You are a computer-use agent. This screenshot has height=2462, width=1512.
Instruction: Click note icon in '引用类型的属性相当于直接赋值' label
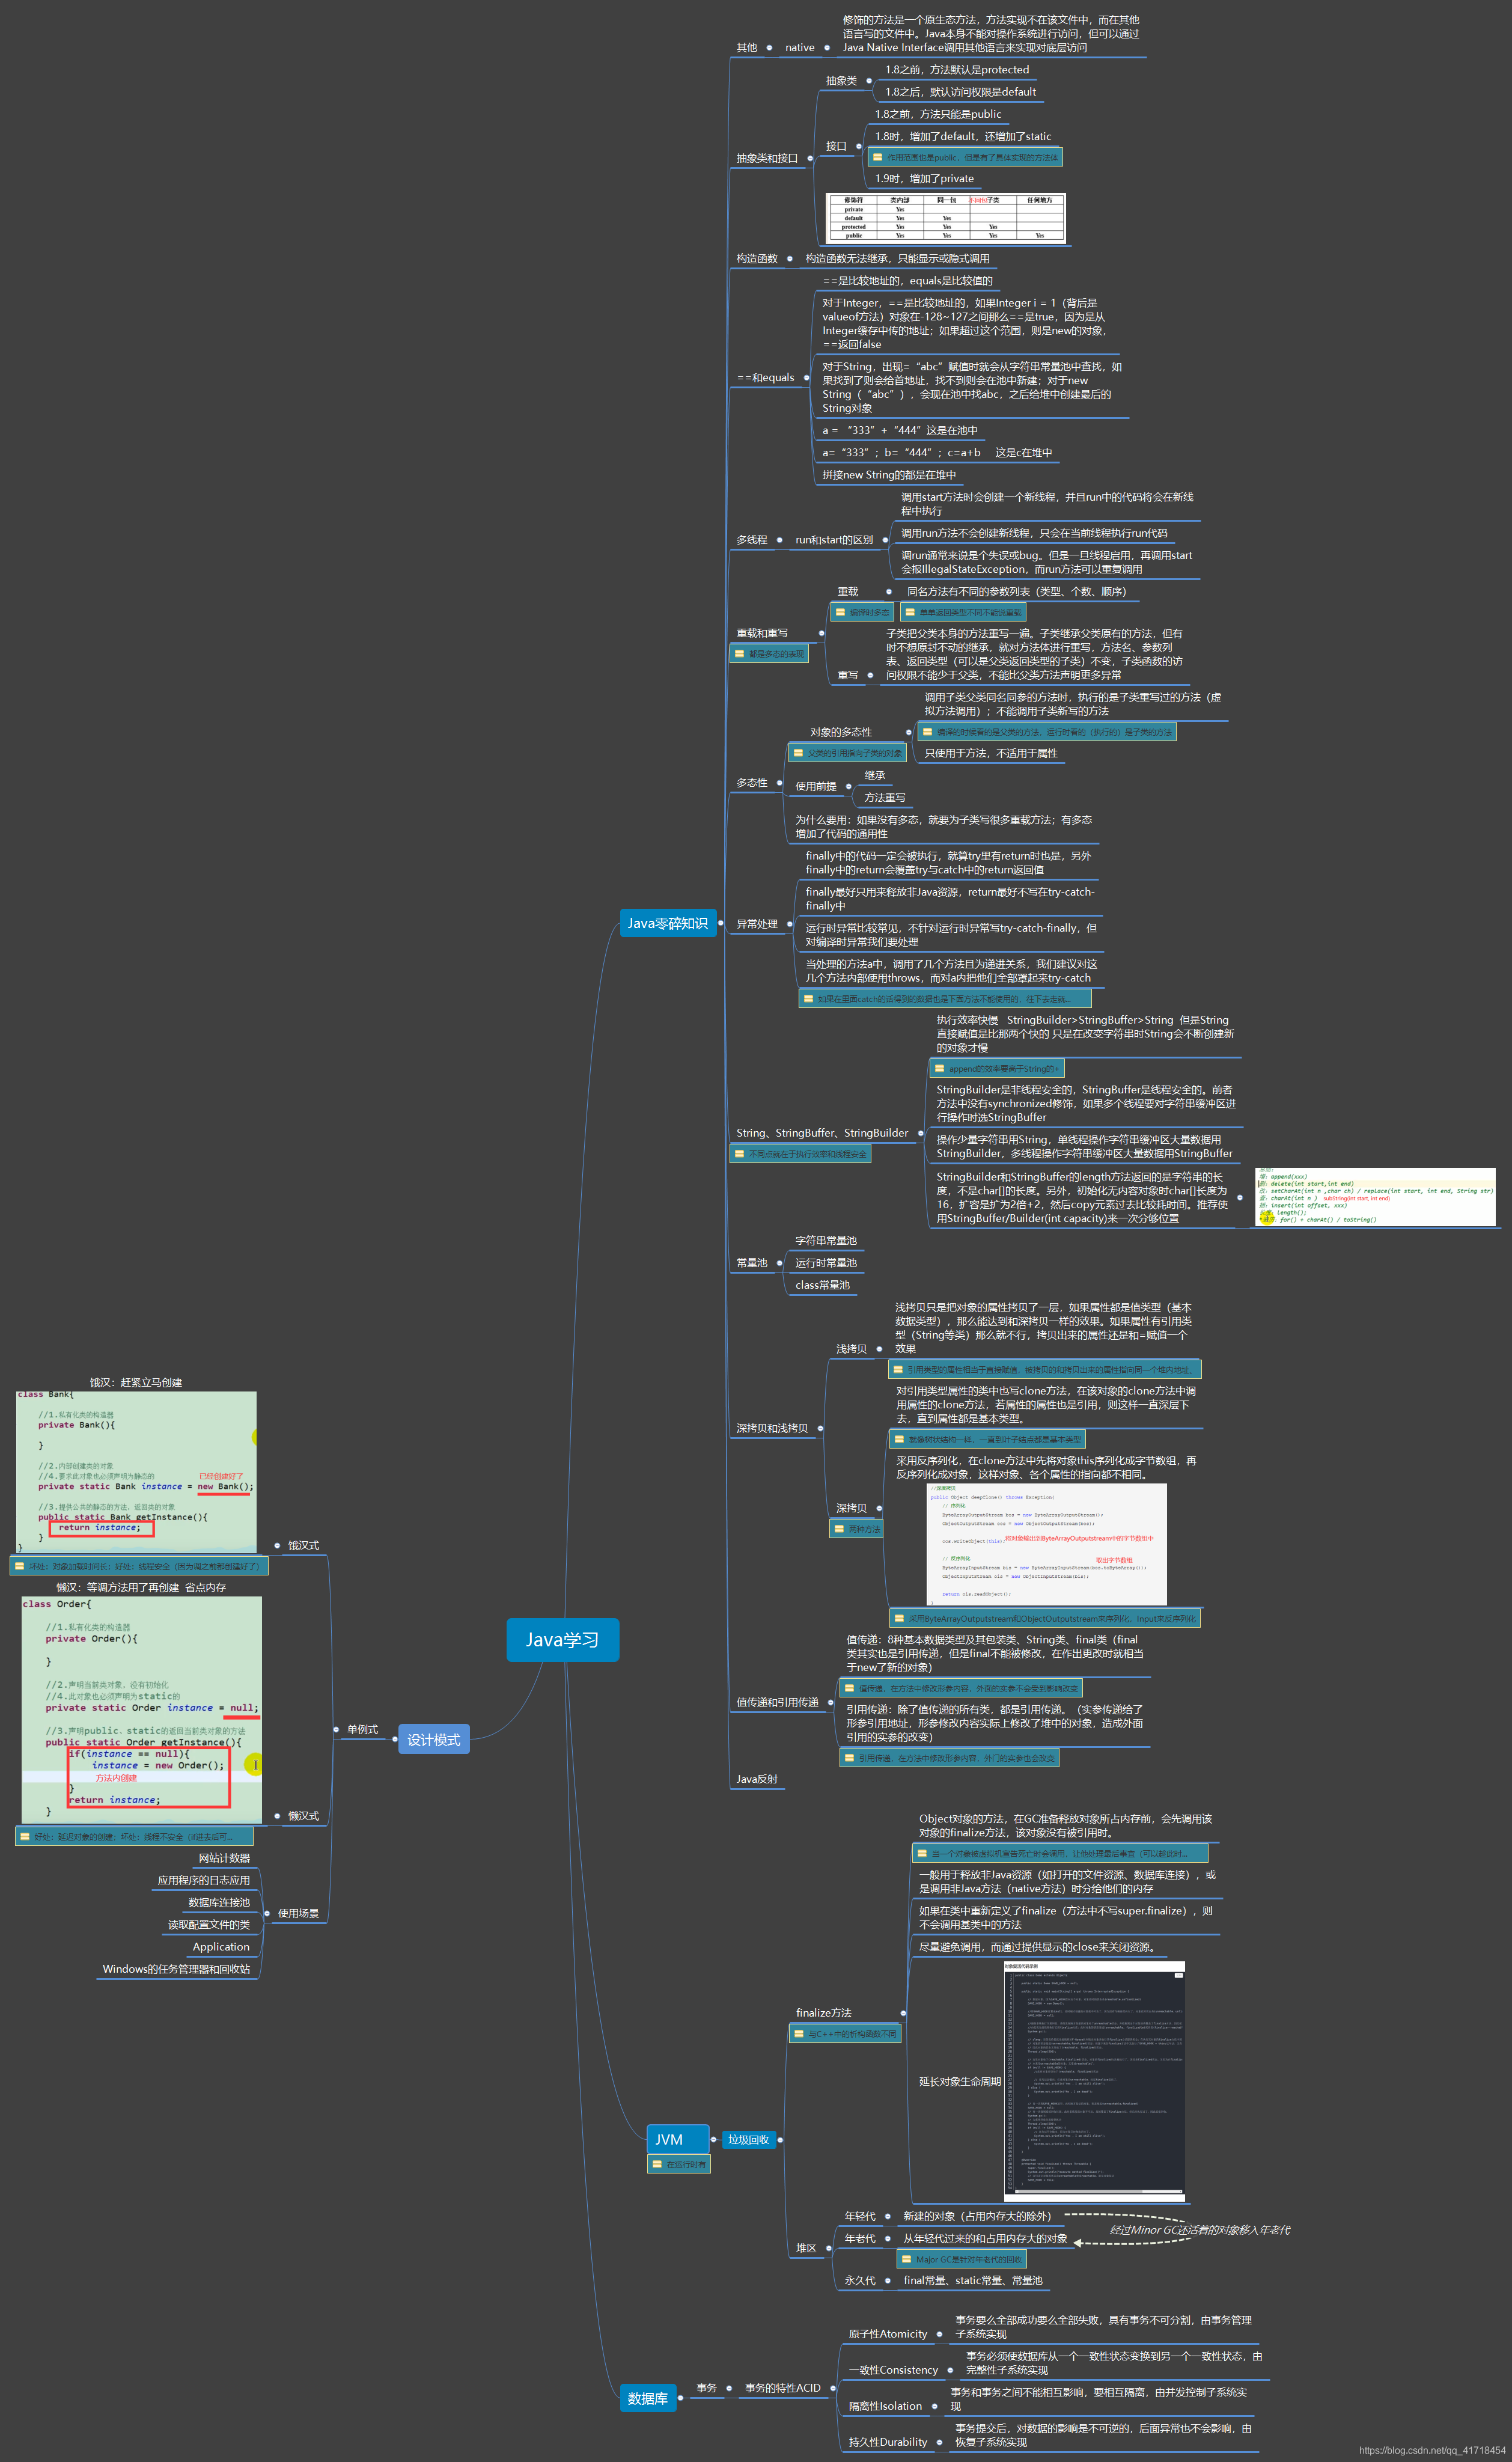click(x=897, y=1369)
